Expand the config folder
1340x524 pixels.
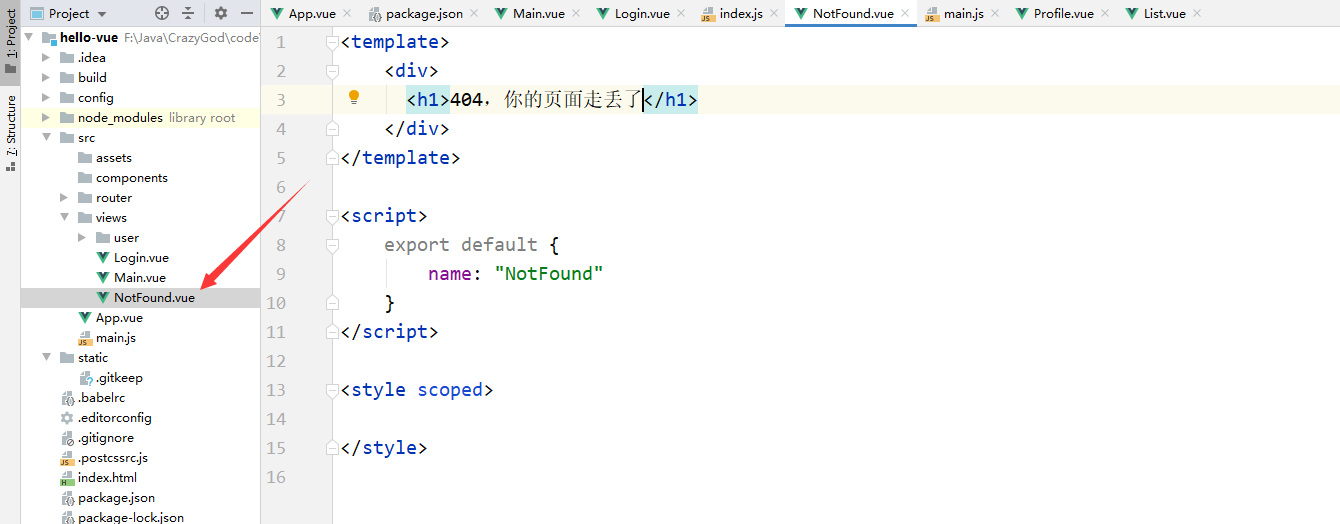point(46,97)
